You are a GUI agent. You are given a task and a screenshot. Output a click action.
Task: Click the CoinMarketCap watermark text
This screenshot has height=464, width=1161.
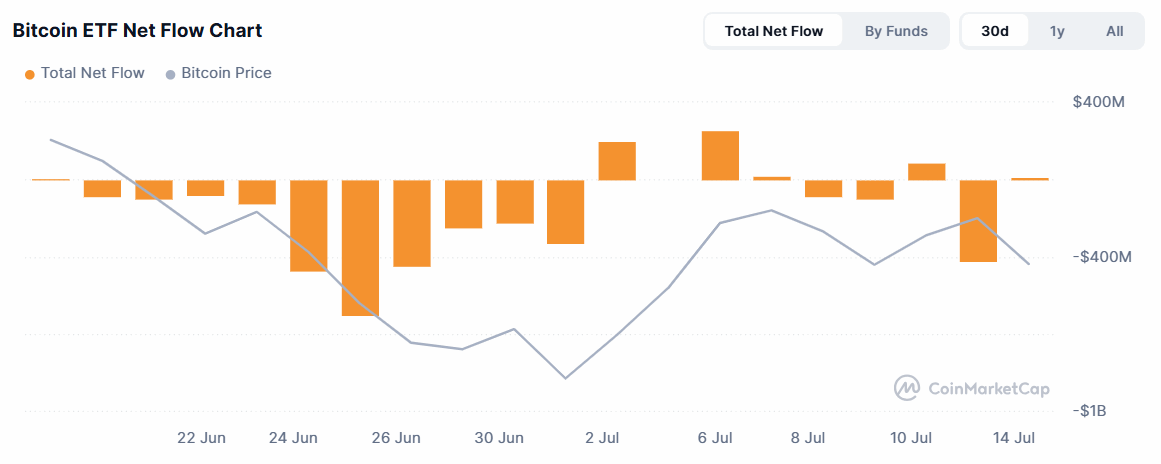pyautogui.click(x=988, y=389)
